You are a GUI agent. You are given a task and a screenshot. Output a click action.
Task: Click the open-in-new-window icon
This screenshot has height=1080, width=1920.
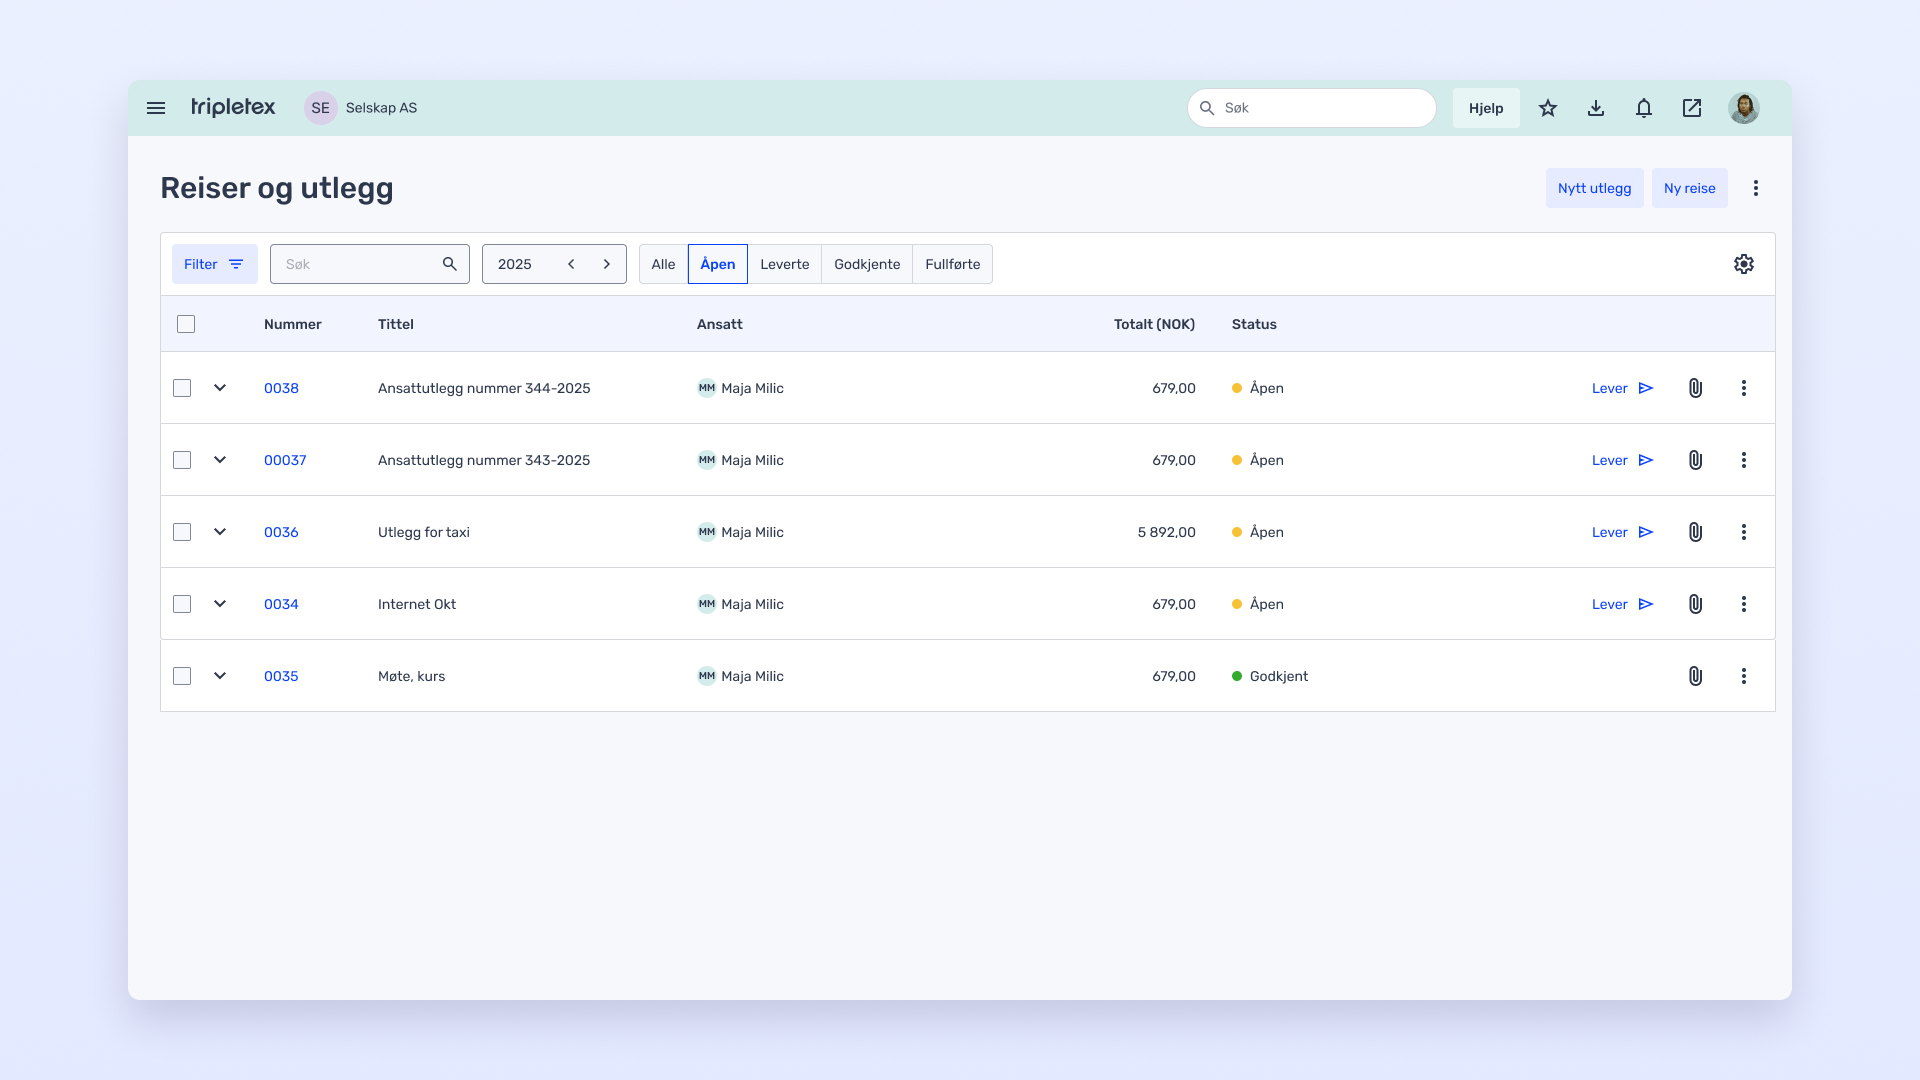(1692, 108)
